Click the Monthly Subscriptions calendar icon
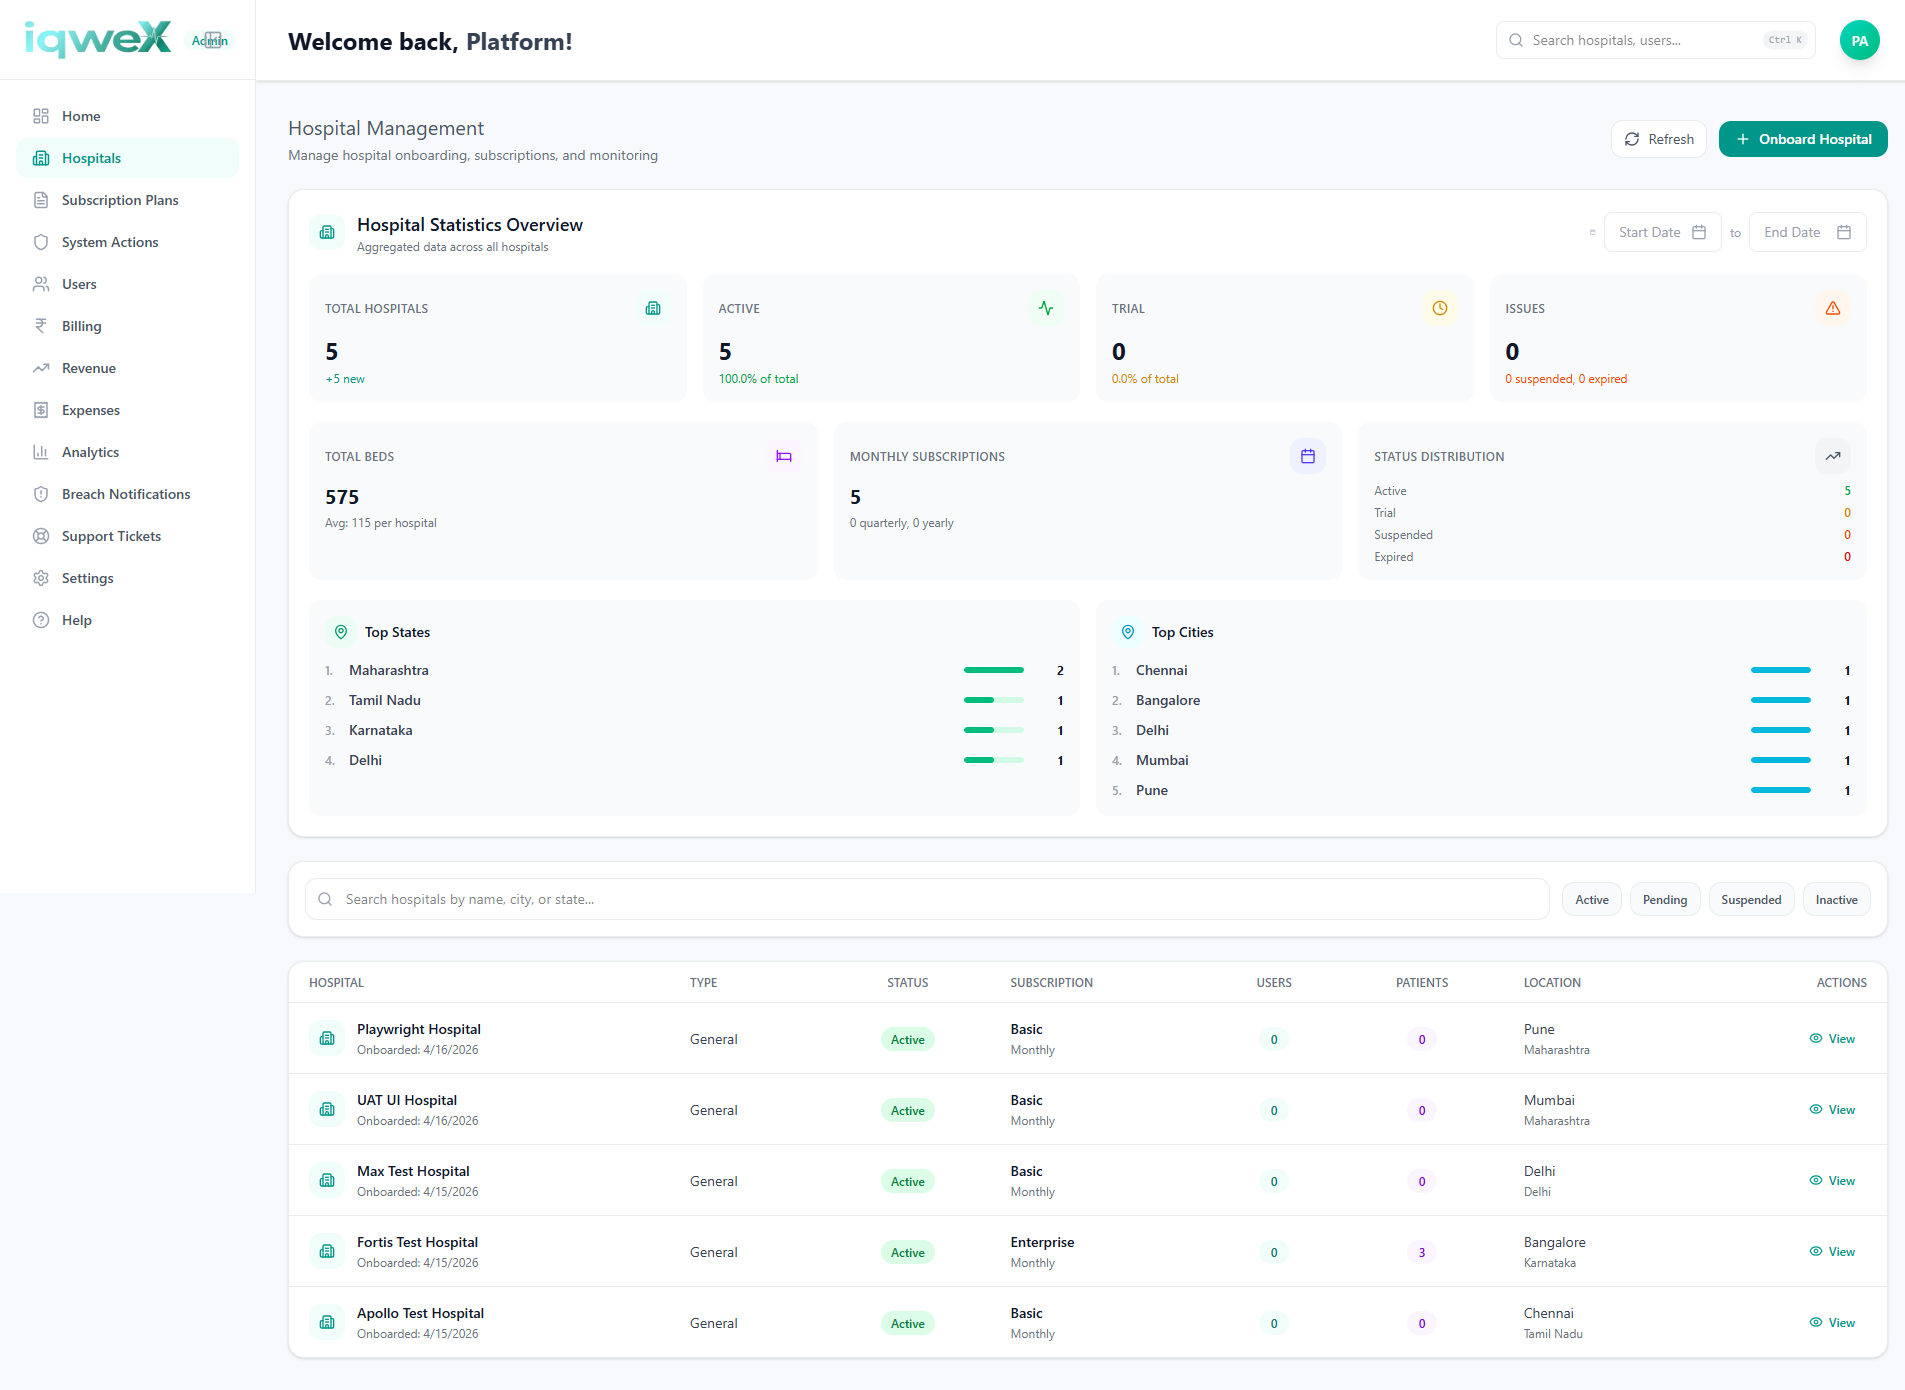1905x1390 pixels. (x=1308, y=456)
